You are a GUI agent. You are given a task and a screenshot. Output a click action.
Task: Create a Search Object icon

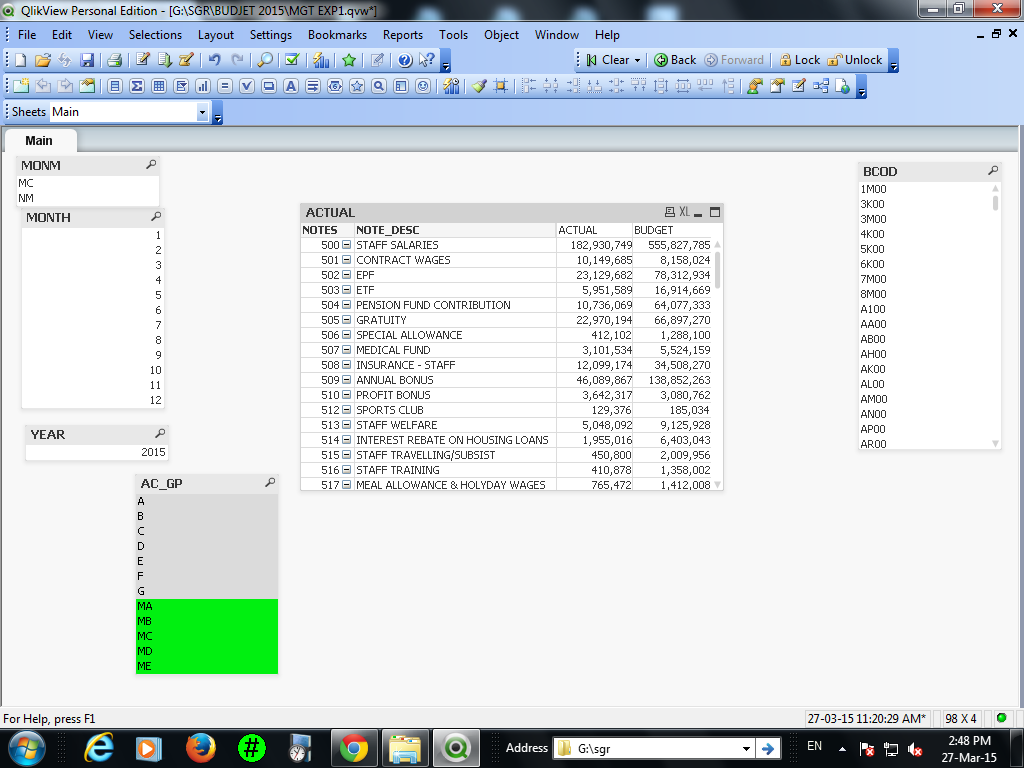[x=379, y=86]
